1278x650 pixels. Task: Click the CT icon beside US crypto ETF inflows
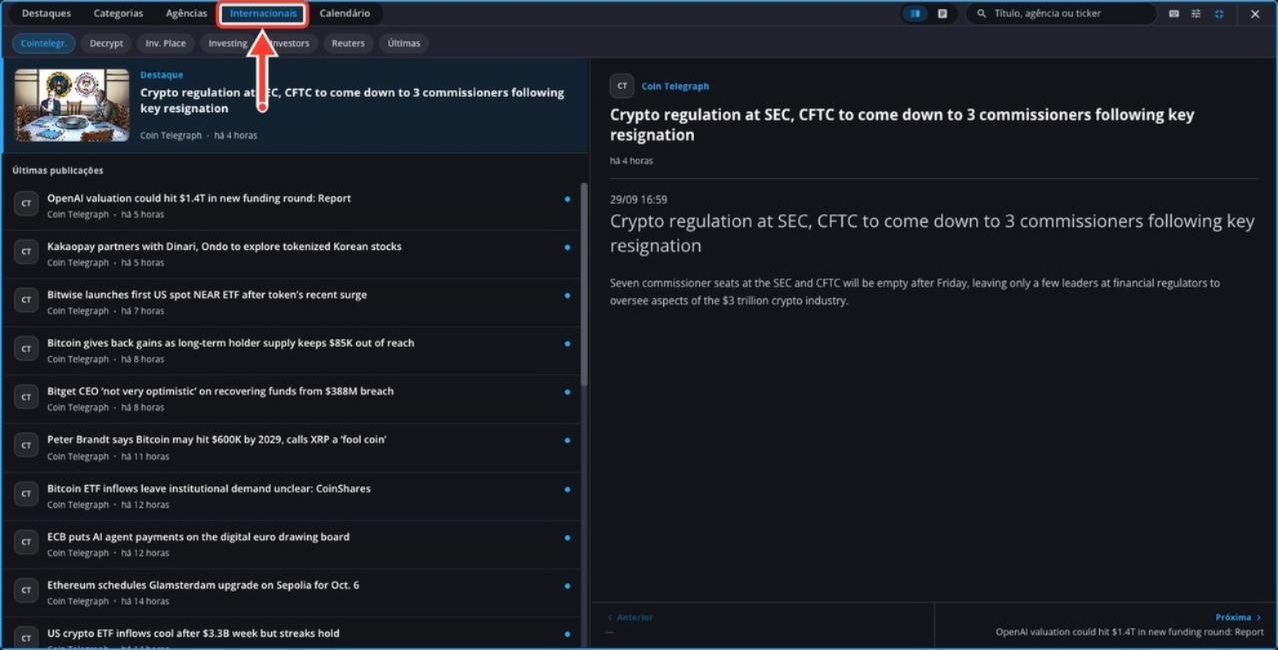[26, 639]
